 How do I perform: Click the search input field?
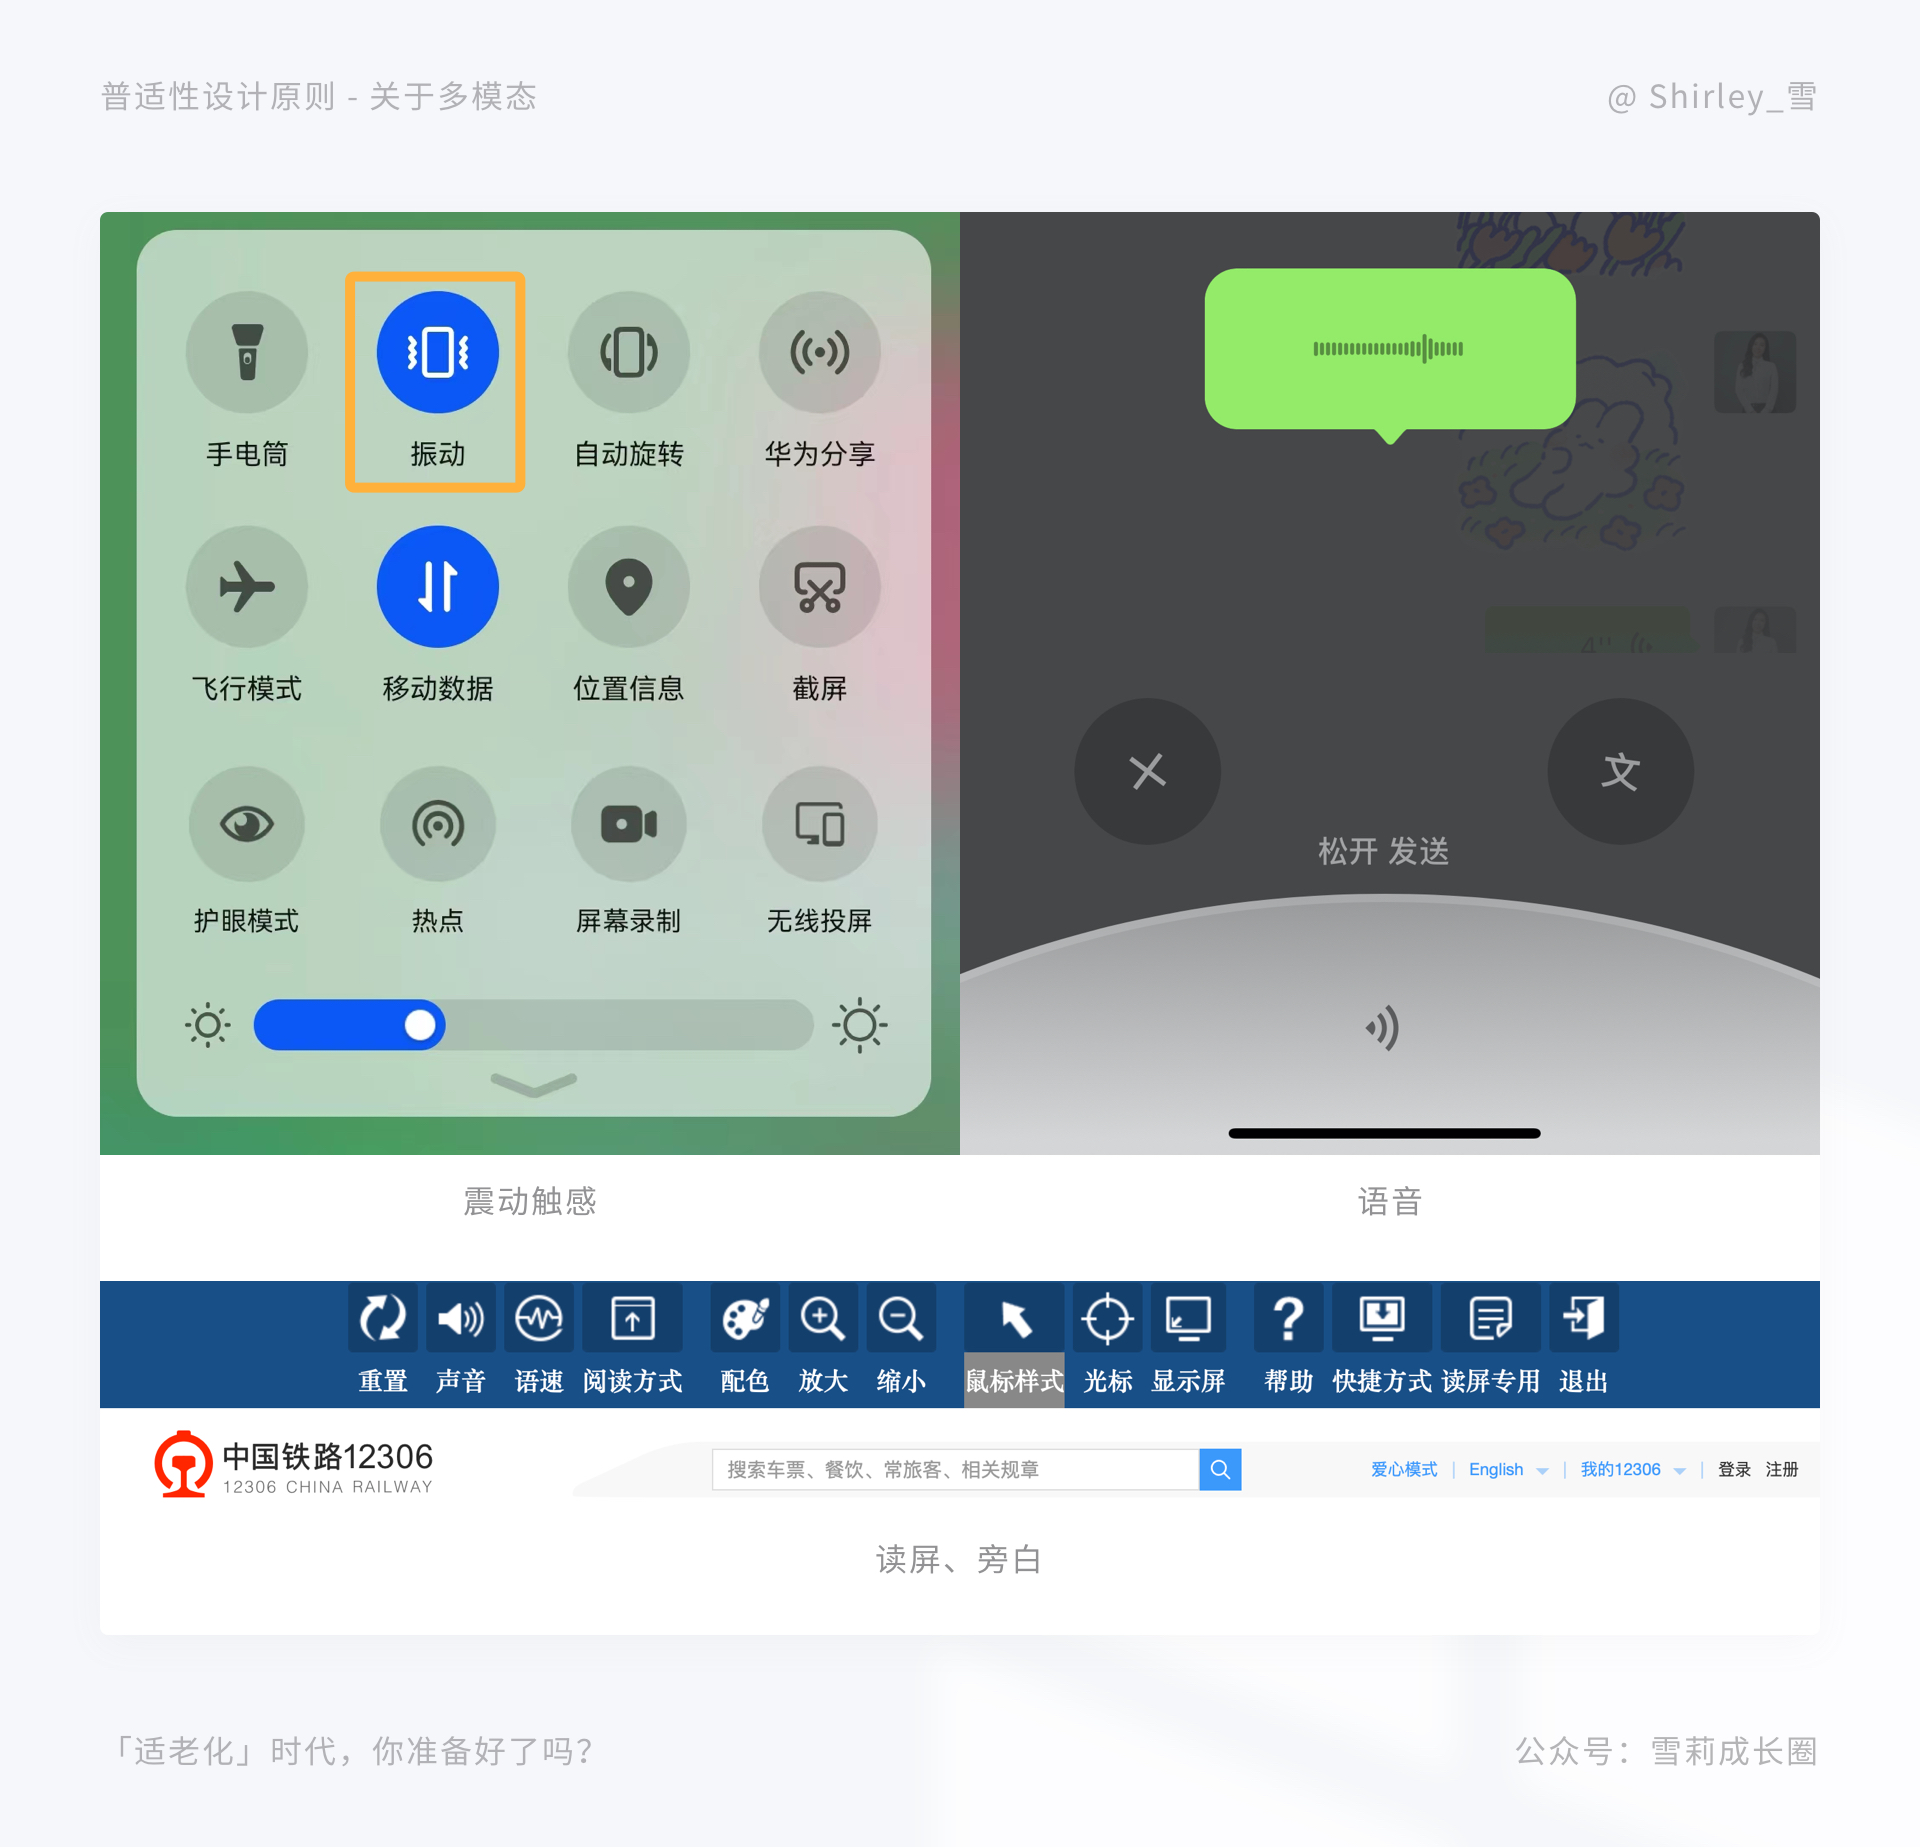(953, 1468)
